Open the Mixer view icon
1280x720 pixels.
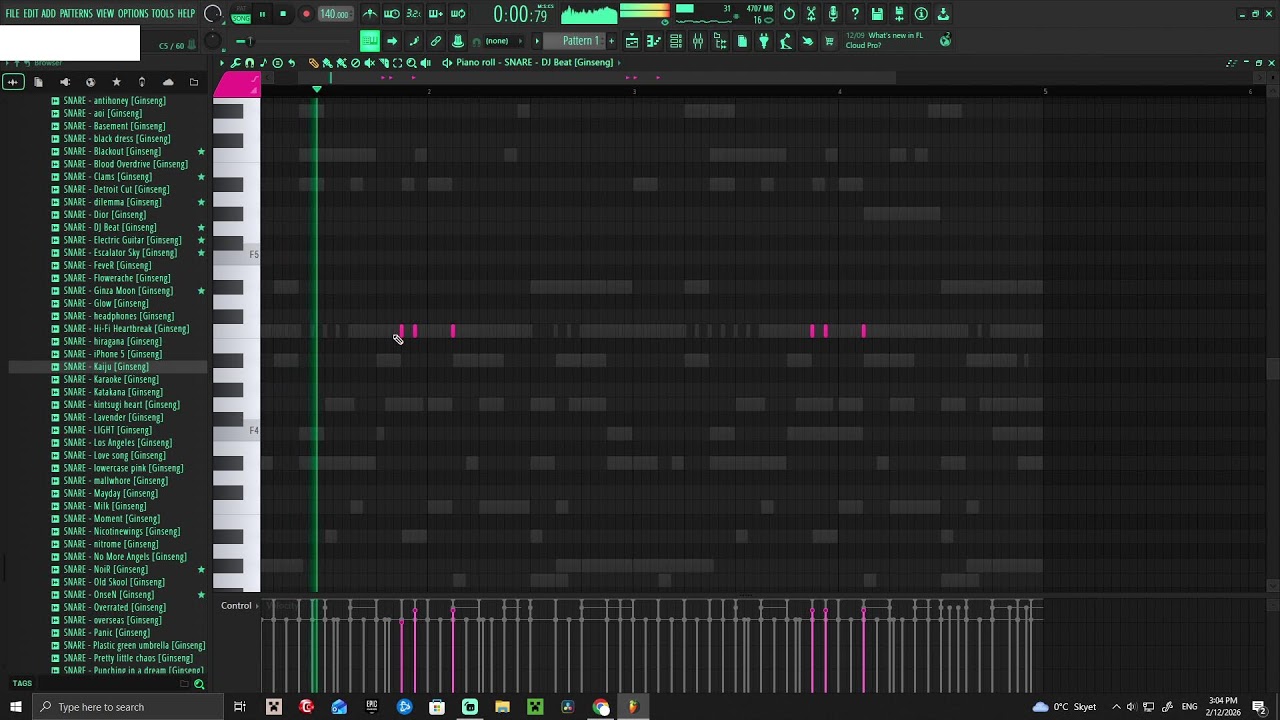click(697, 41)
